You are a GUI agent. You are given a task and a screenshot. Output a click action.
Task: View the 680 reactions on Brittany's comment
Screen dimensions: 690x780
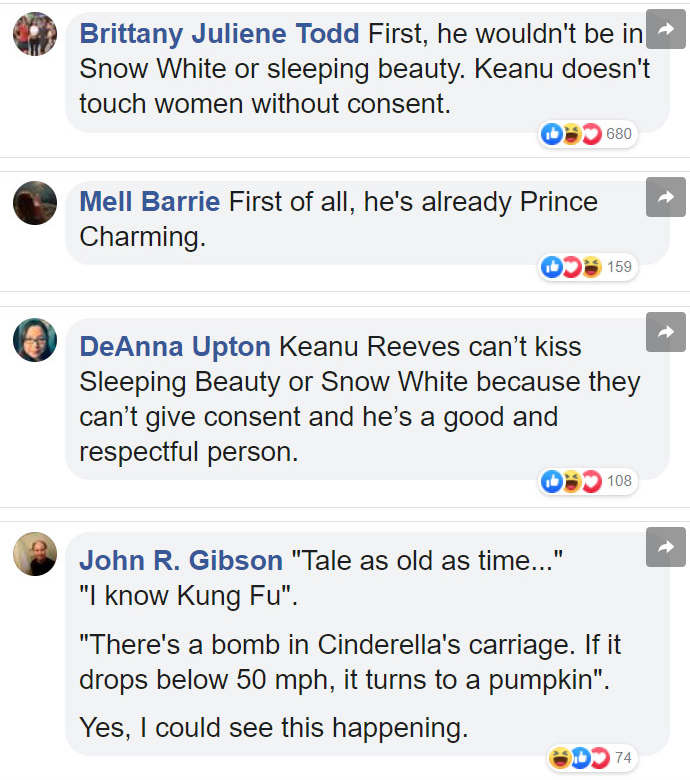click(x=619, y=134)
